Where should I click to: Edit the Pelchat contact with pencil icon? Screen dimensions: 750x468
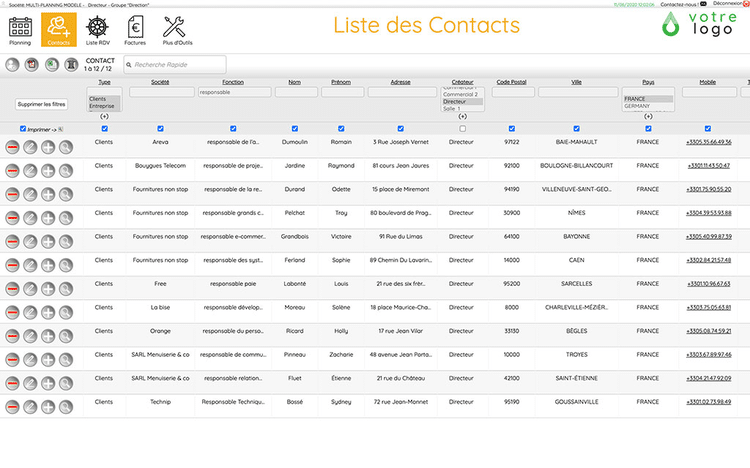[30, 218]
